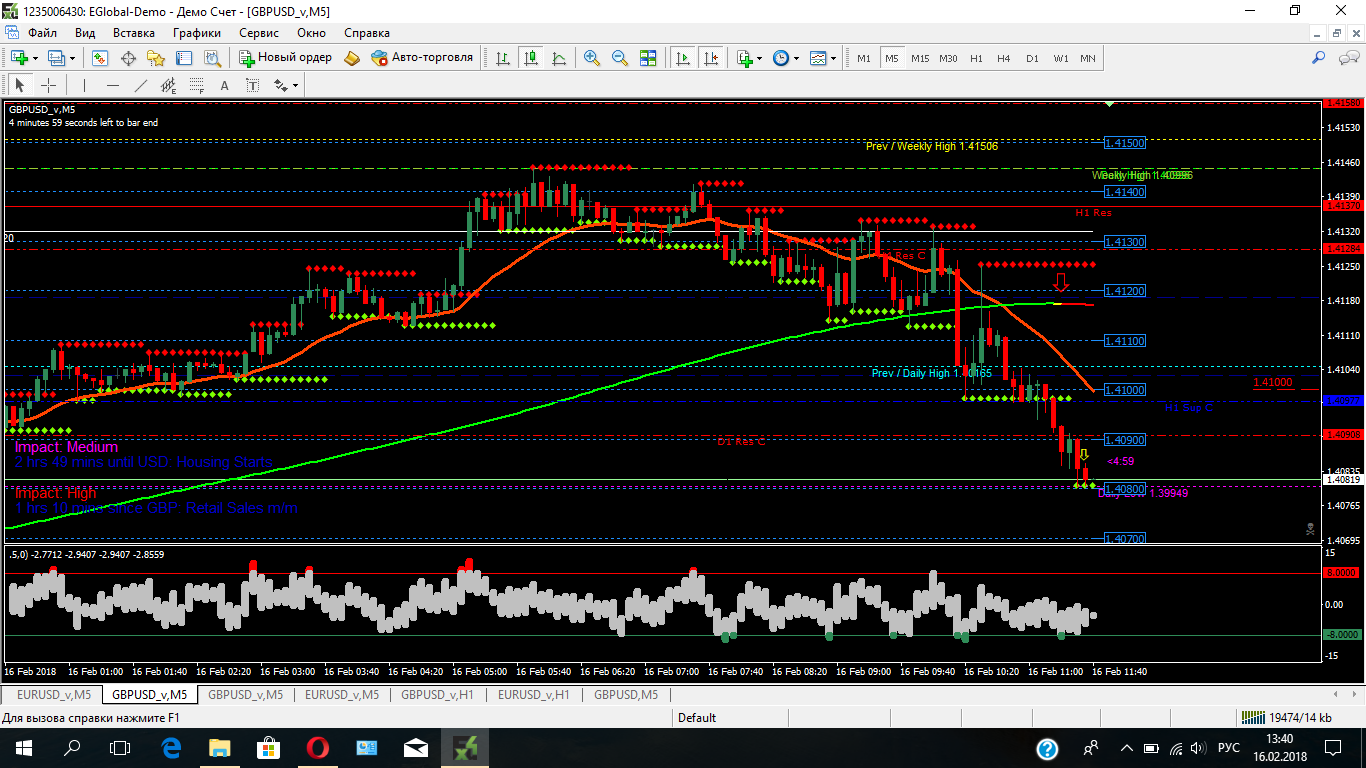Viewport: 1366px width, 768px height.
Task: Open the search magnifier in the toolbar
Action: point(1318,58)
